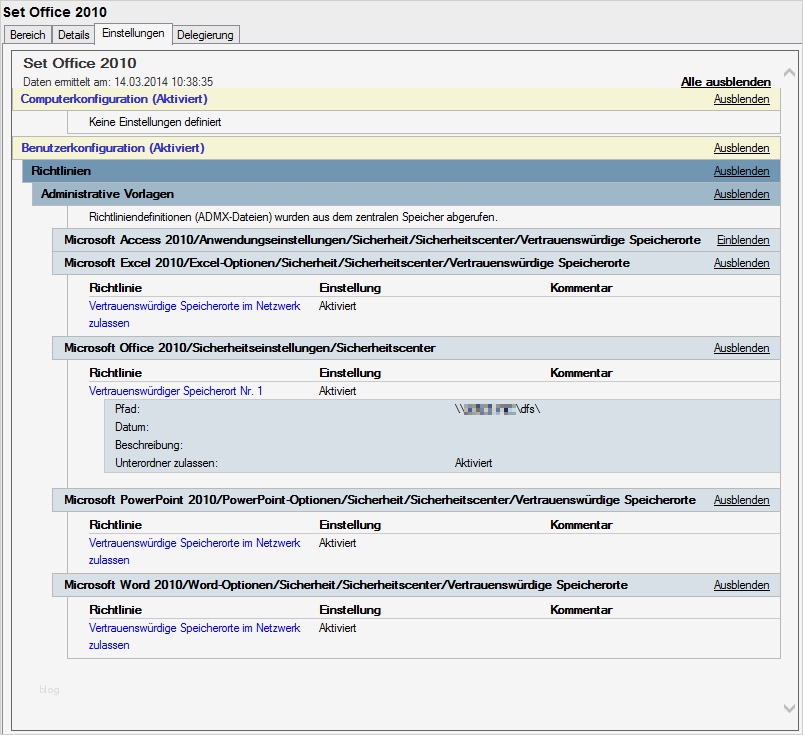803x735 pixels.
Task: Open the Word Vertrauenswürdige Speicherorte im Netzwerk policy
Action: click(193, 628)
